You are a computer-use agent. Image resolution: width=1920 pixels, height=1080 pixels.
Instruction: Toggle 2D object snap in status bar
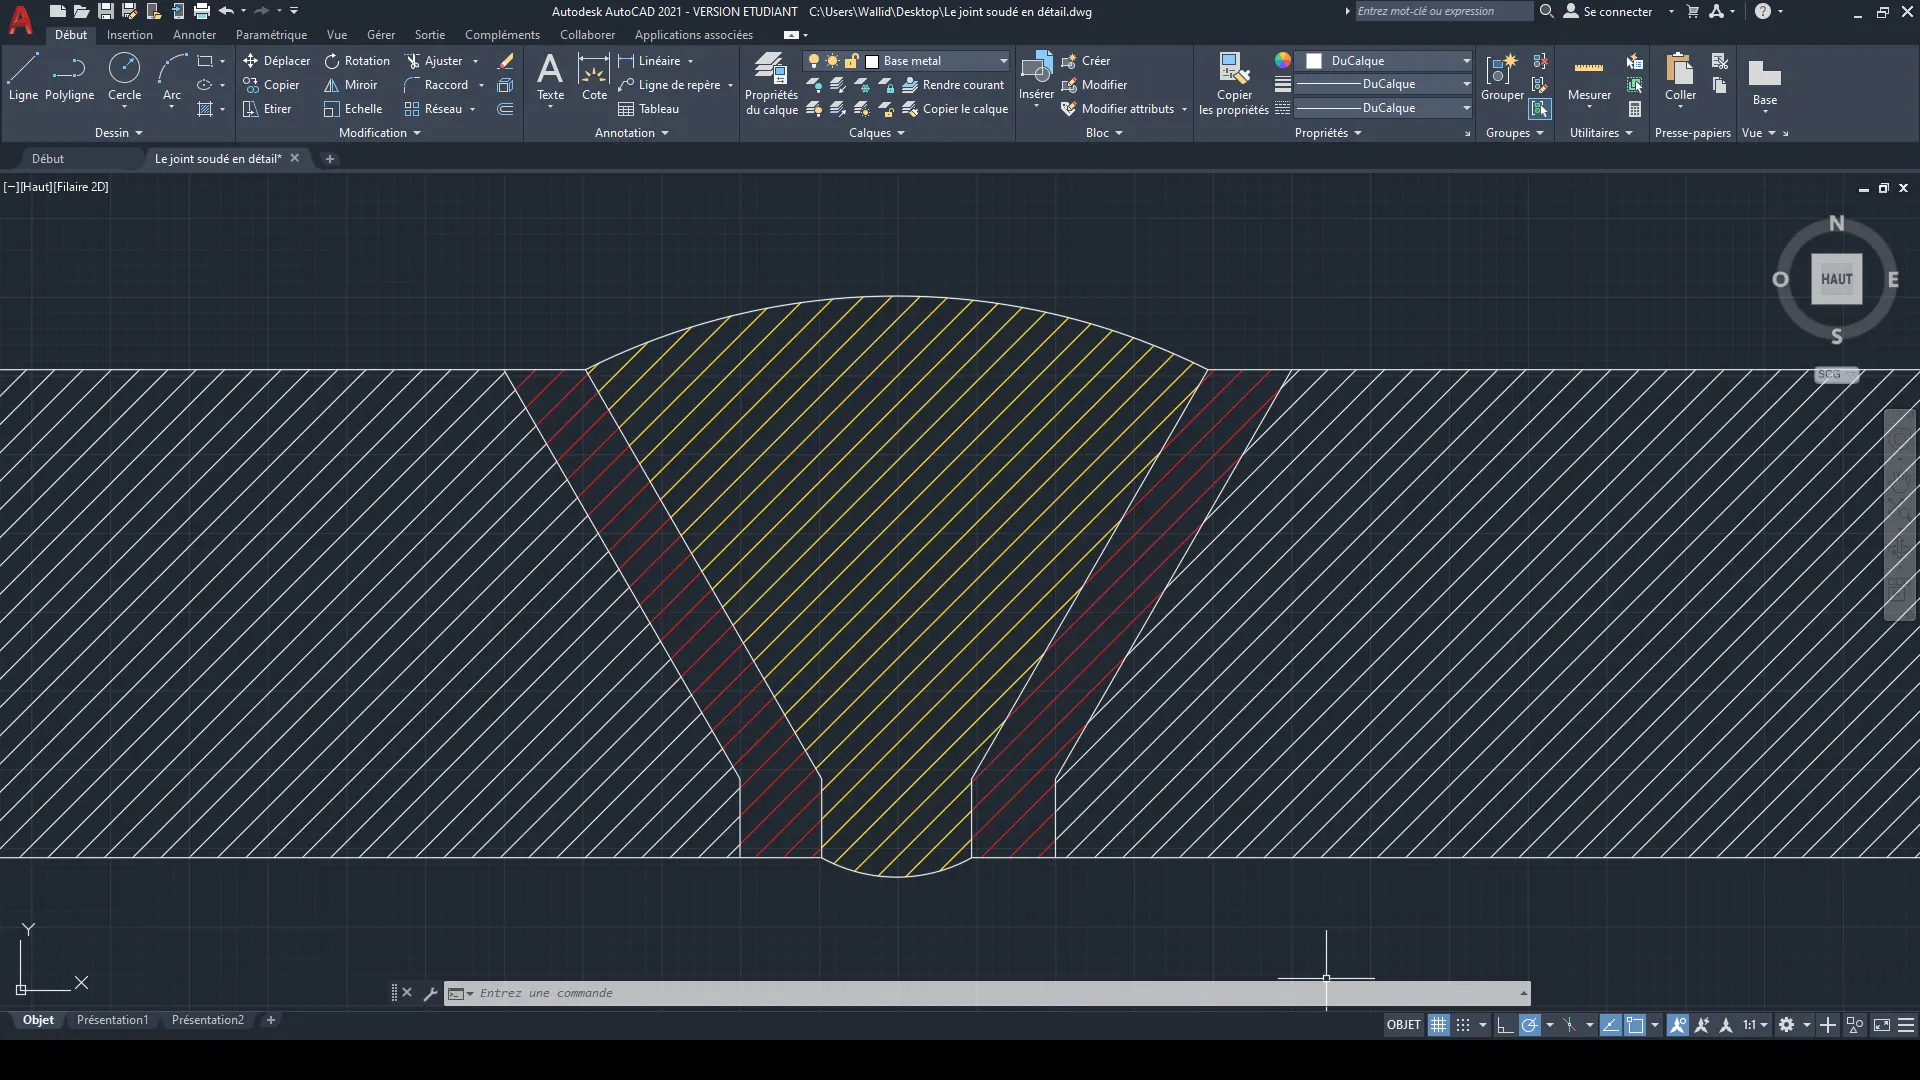[1636, 1025]
